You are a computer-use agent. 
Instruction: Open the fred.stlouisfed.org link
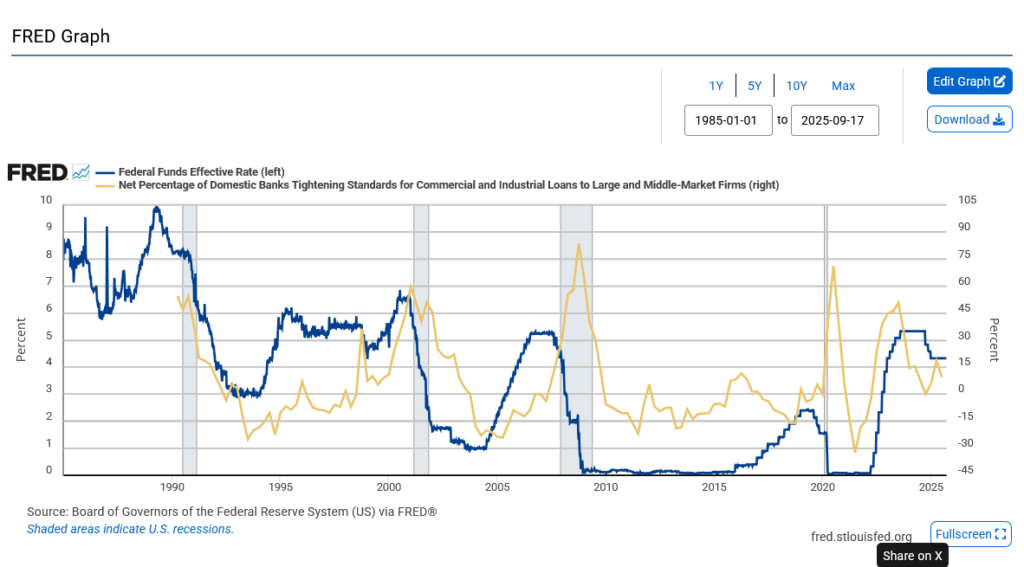click(861, 537)
